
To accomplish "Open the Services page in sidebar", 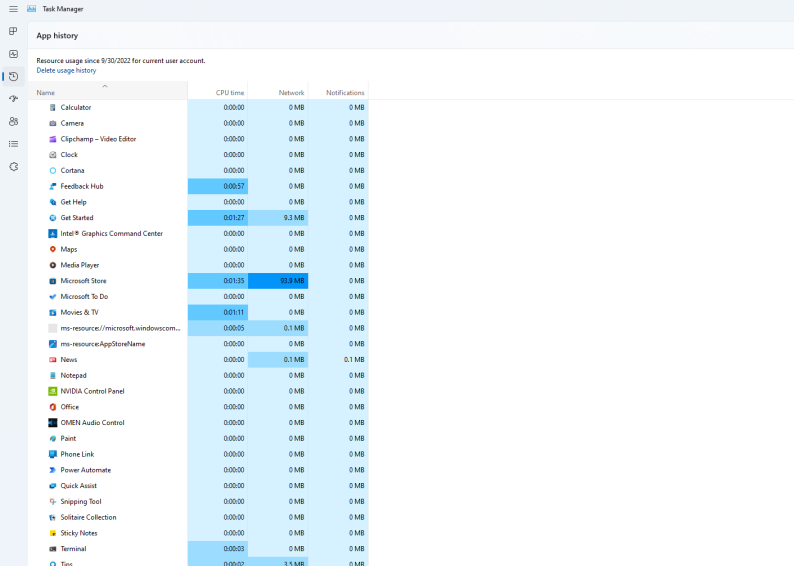I will 14,167.
